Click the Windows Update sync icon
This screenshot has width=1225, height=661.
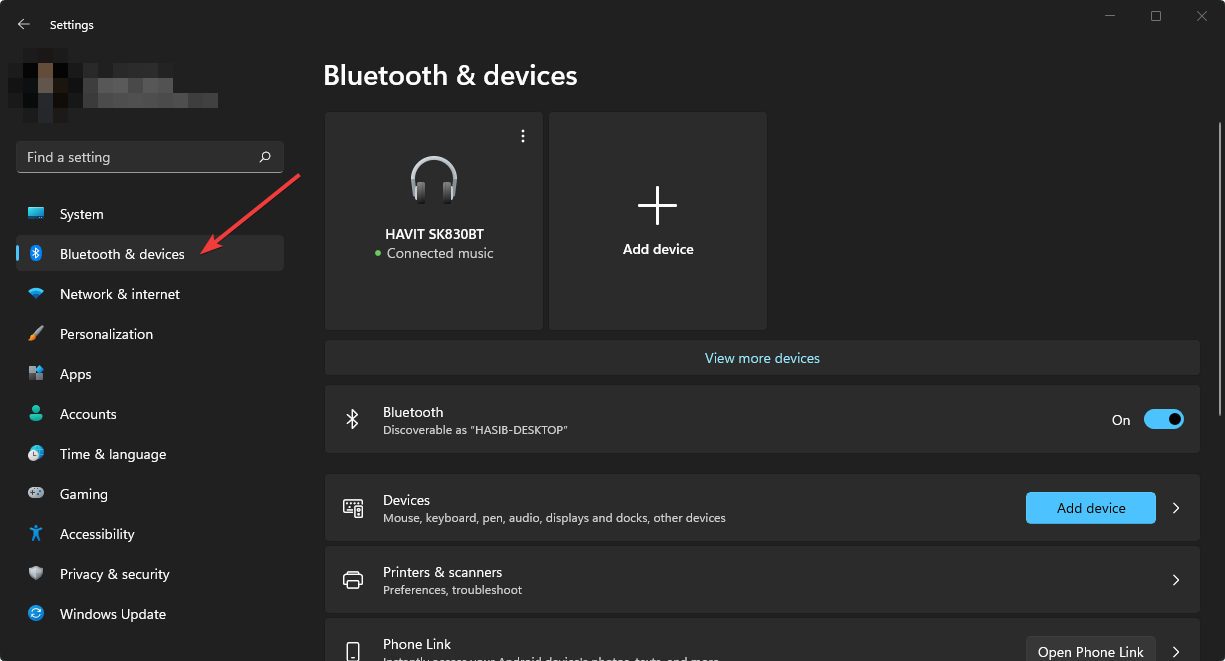pos(36,614)
